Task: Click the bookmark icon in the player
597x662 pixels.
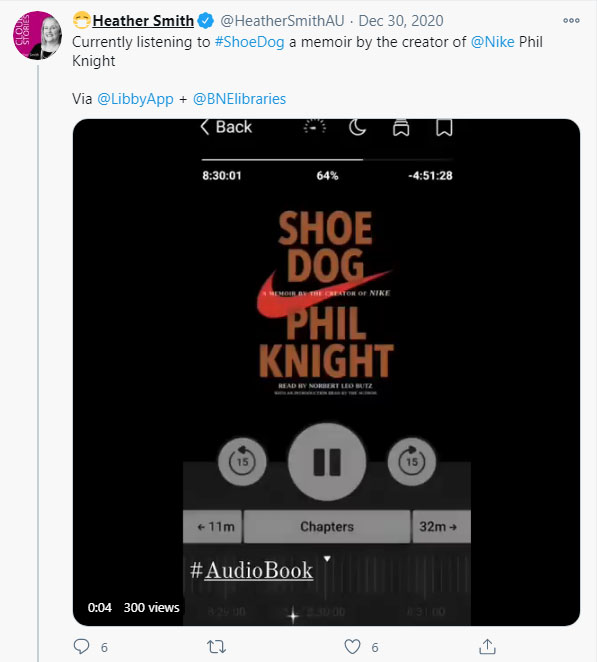Action: [444, 127]
